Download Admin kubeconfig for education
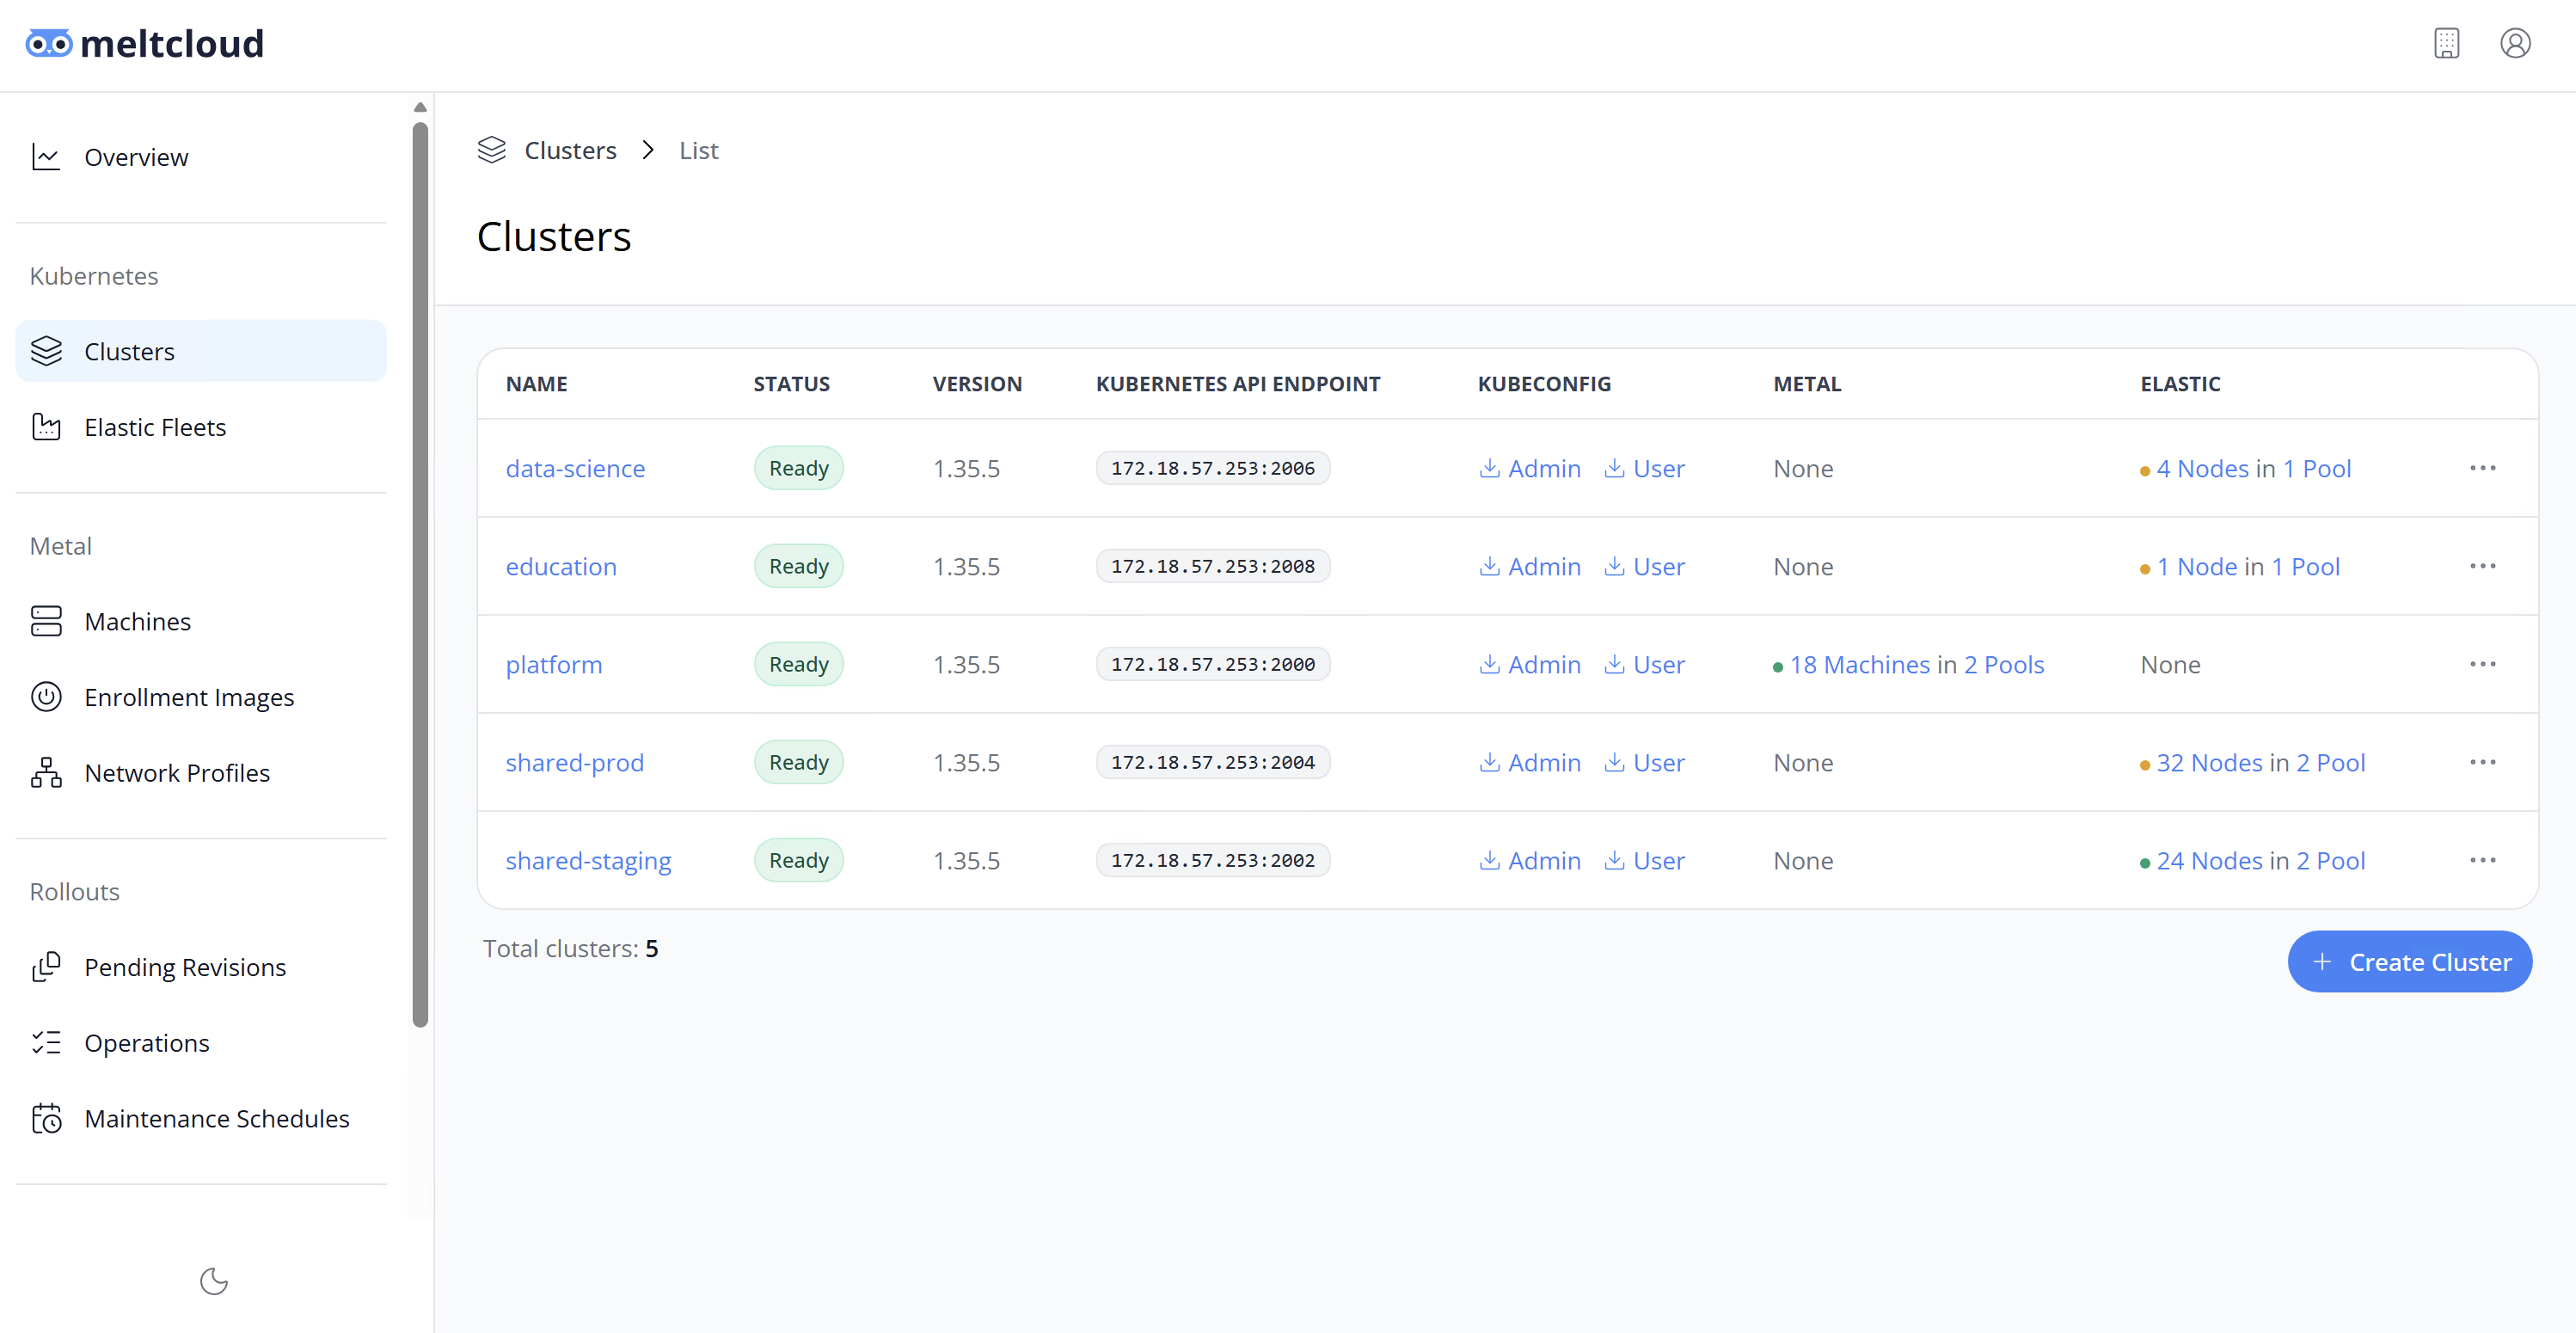 1530,566
